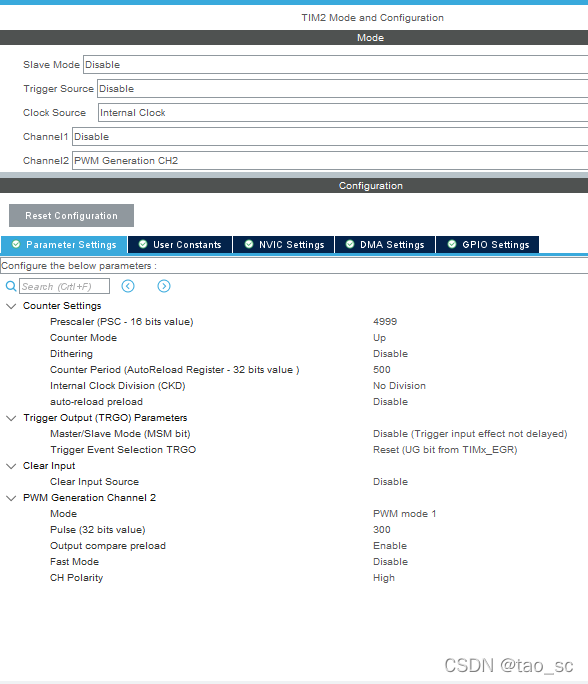Select auto-reload preload Disable value
The image size is (588, 684).
coord(390,402)
